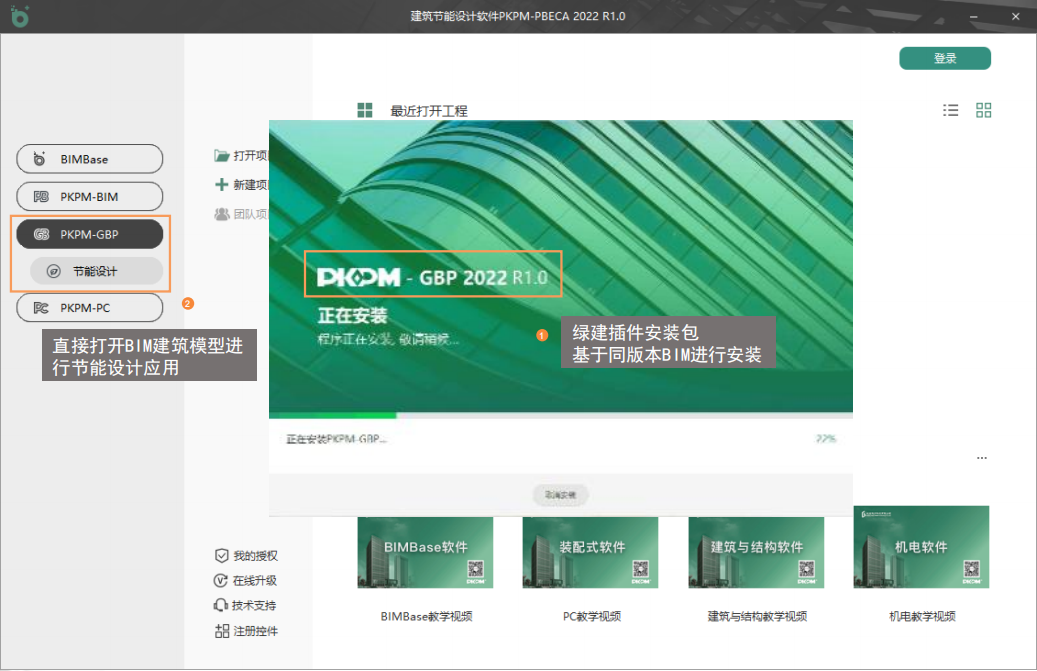Viewport: 1037px width, 671px height.
Task: Switch to list view layout icon
Action: click(951, 110)
